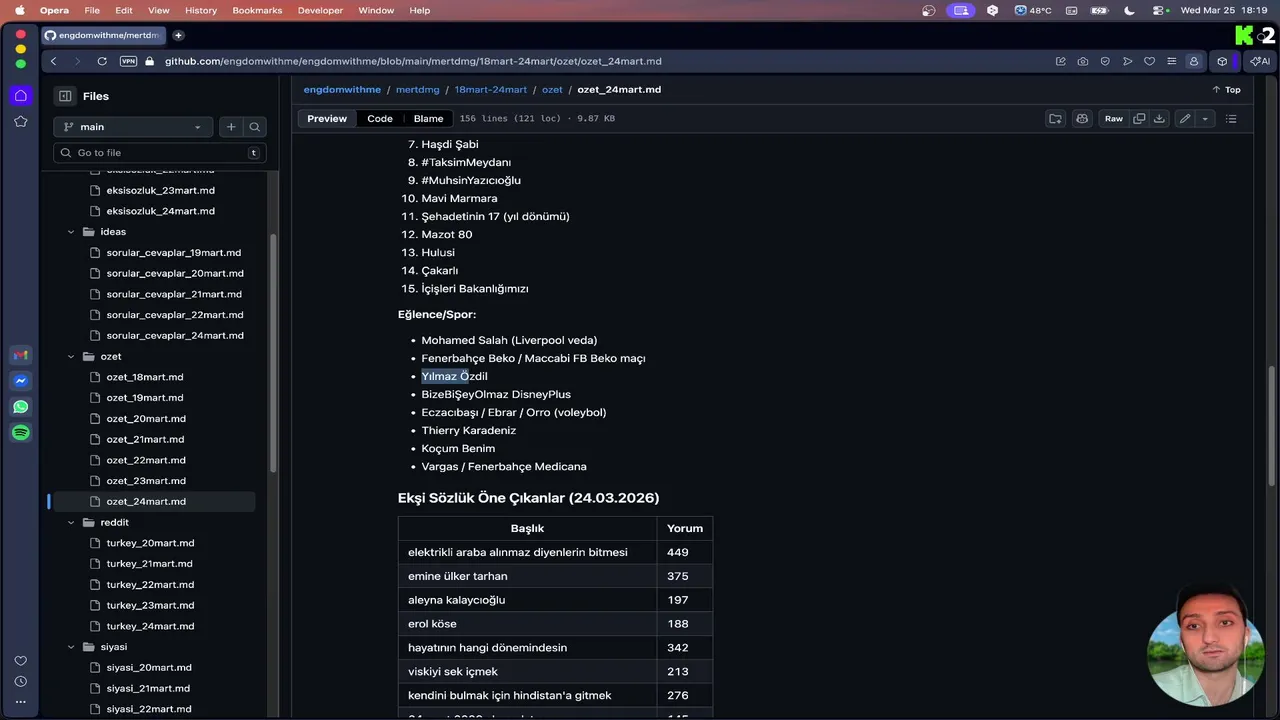Image resolution: width=1280 pixels, height=720 pixels.
Task: Collapse the Files side panel icon
Action: coord(65,96)
